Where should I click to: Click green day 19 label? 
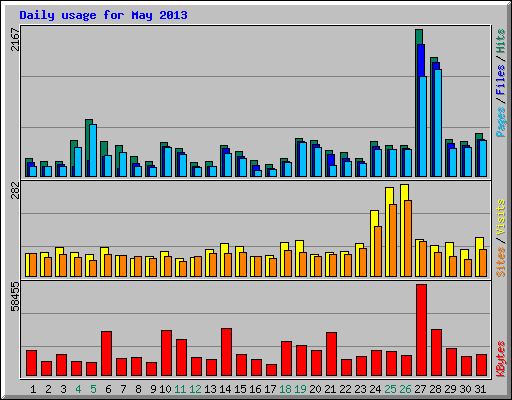(x=300, y=389)
